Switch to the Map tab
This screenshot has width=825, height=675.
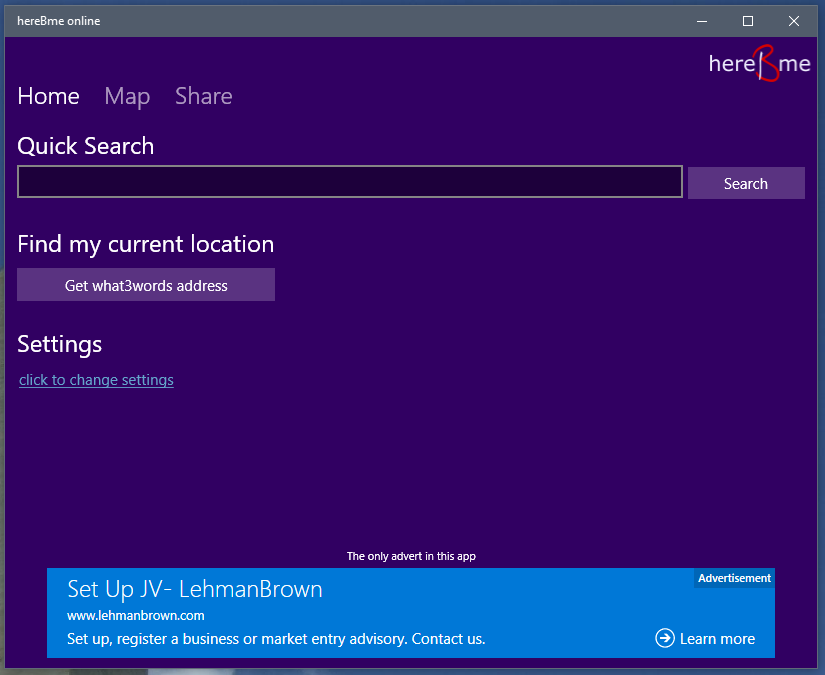(127, 97)
